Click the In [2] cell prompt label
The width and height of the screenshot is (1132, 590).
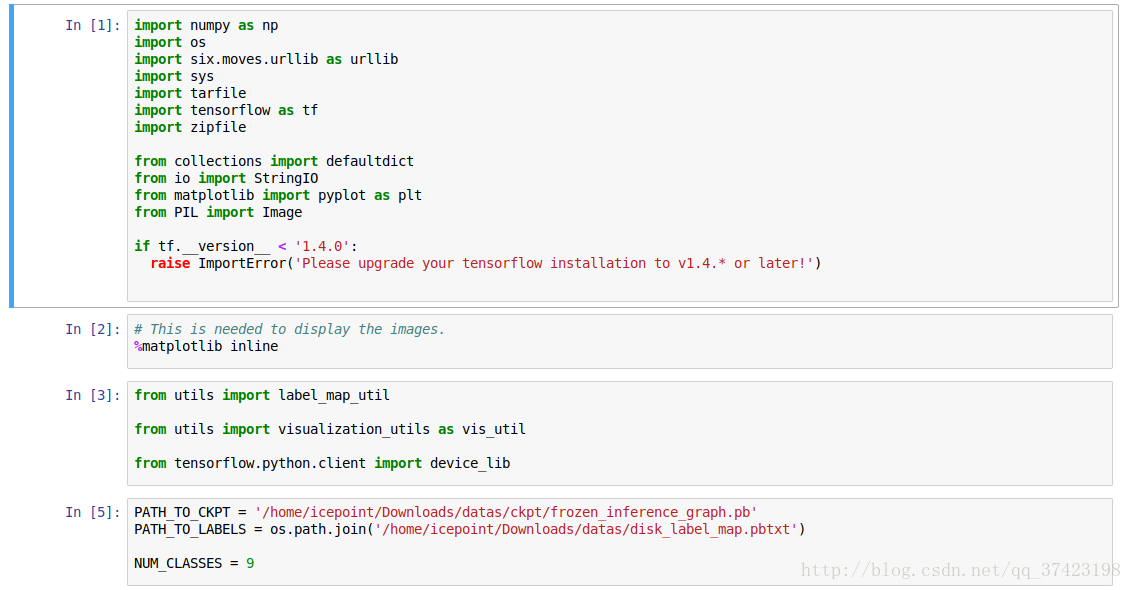[92, 329]
